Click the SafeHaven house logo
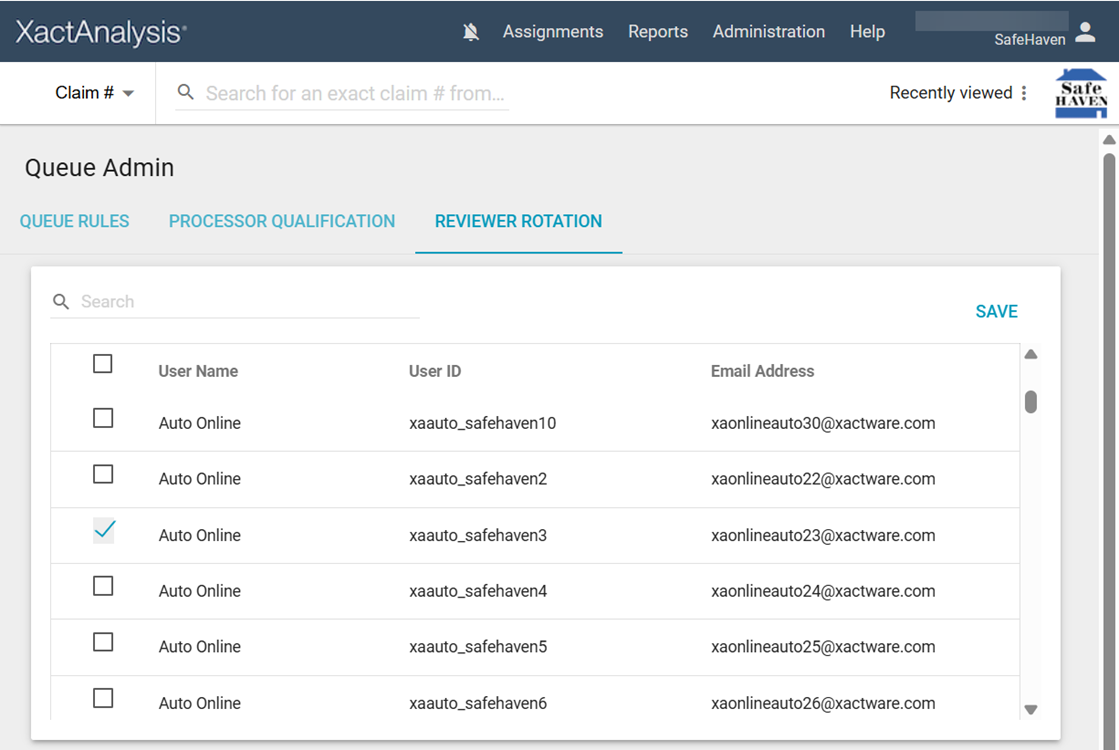 tap(1081, 94)
